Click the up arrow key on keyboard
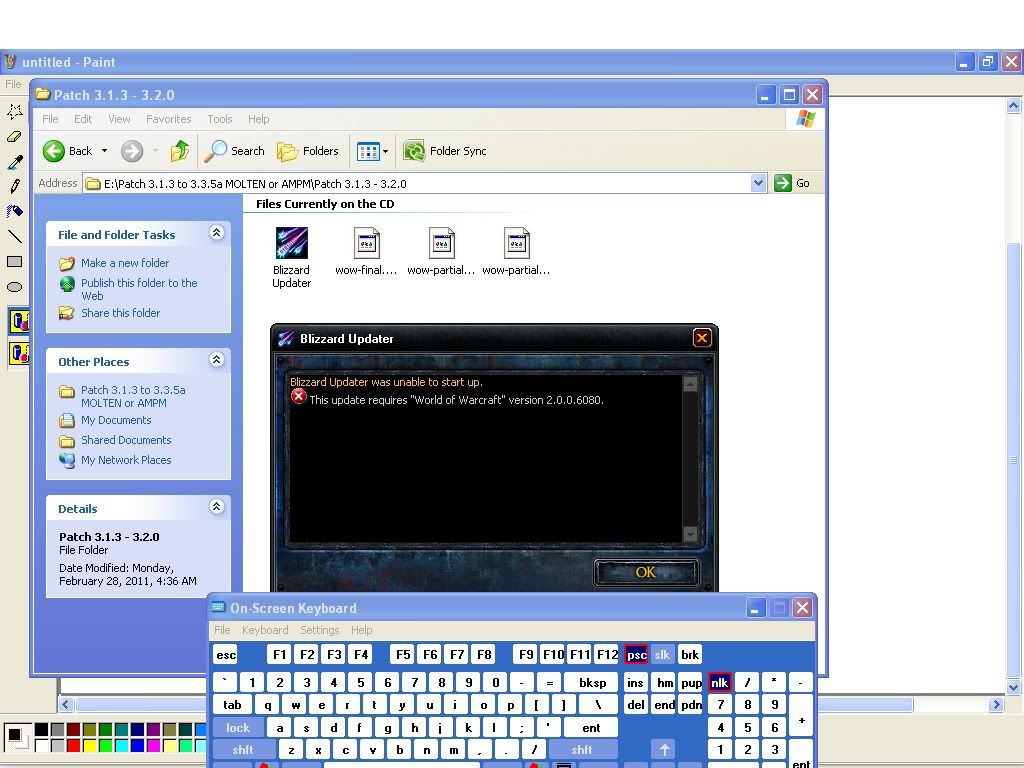 click(x=664, y=750)
